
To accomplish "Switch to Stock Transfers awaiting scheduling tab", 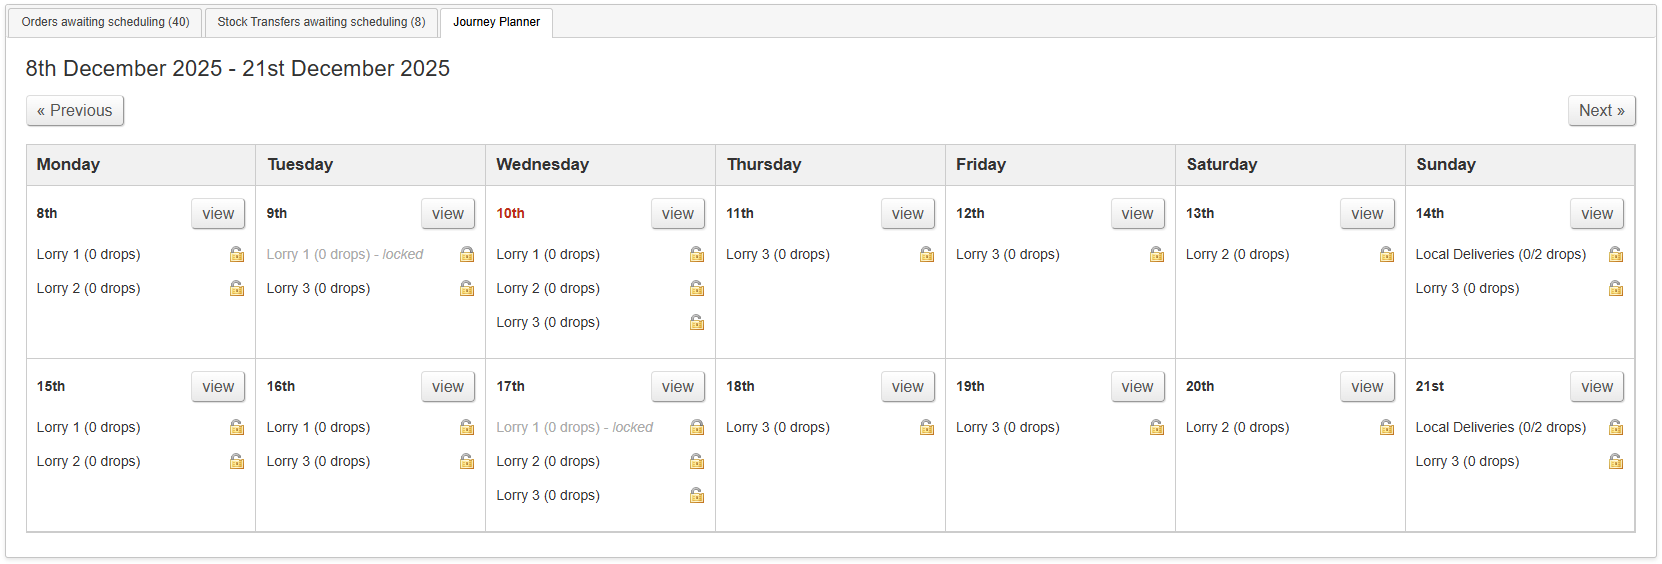I will 321,22.
